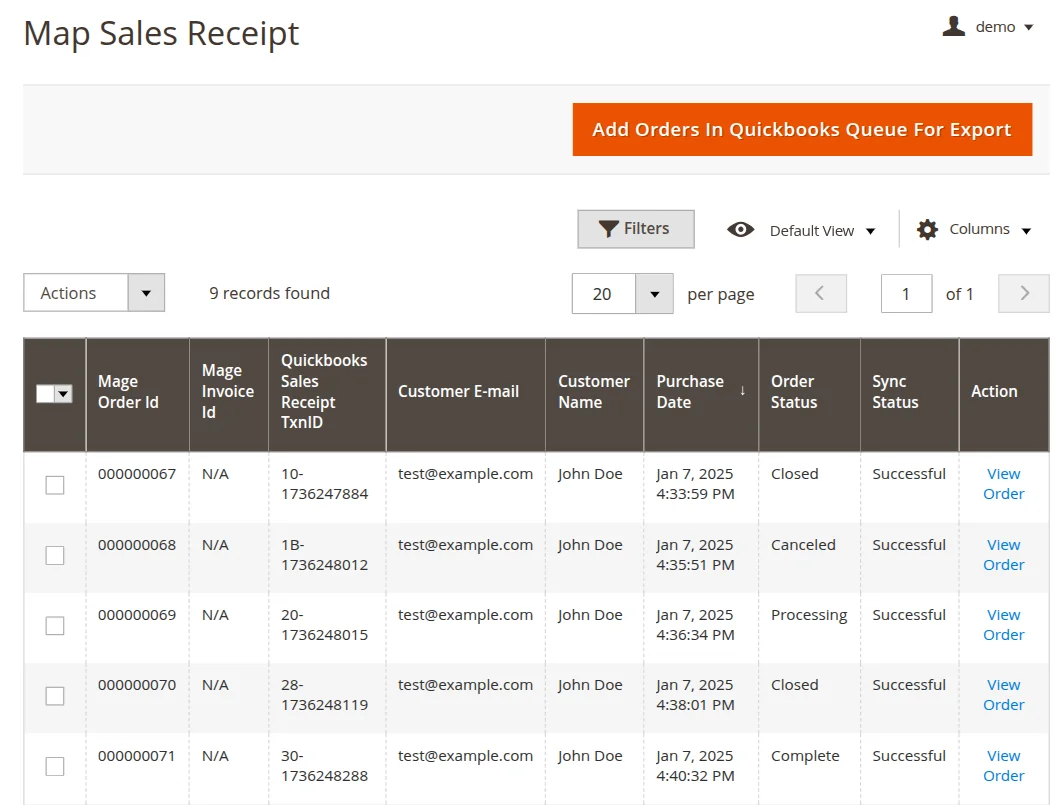The image size is (1059, 805).
Task: Tick checkbox for order 000000069
Action: [55, 626]
